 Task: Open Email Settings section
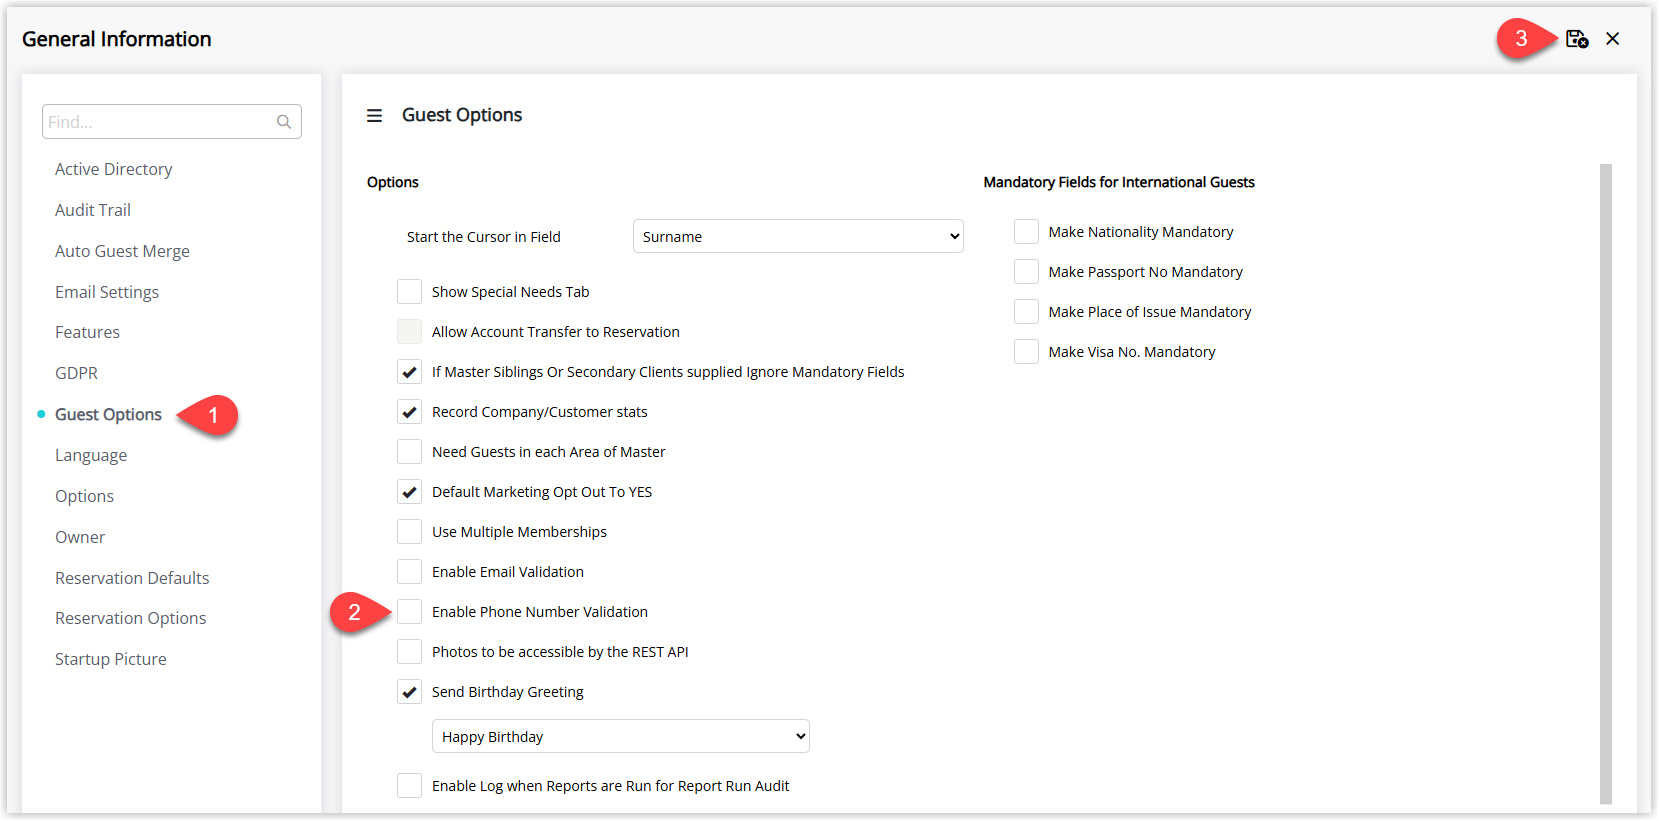coord(107,292)
